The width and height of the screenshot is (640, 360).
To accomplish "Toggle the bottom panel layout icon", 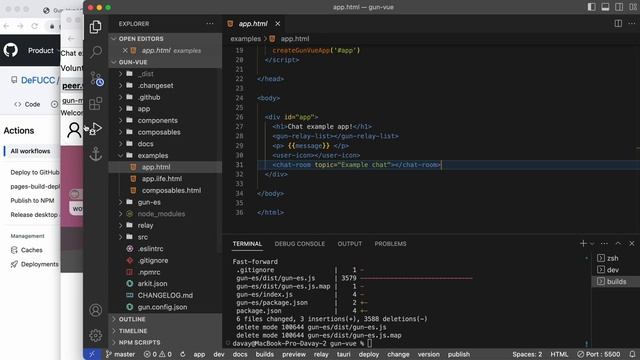I will (x=605, y=7).
